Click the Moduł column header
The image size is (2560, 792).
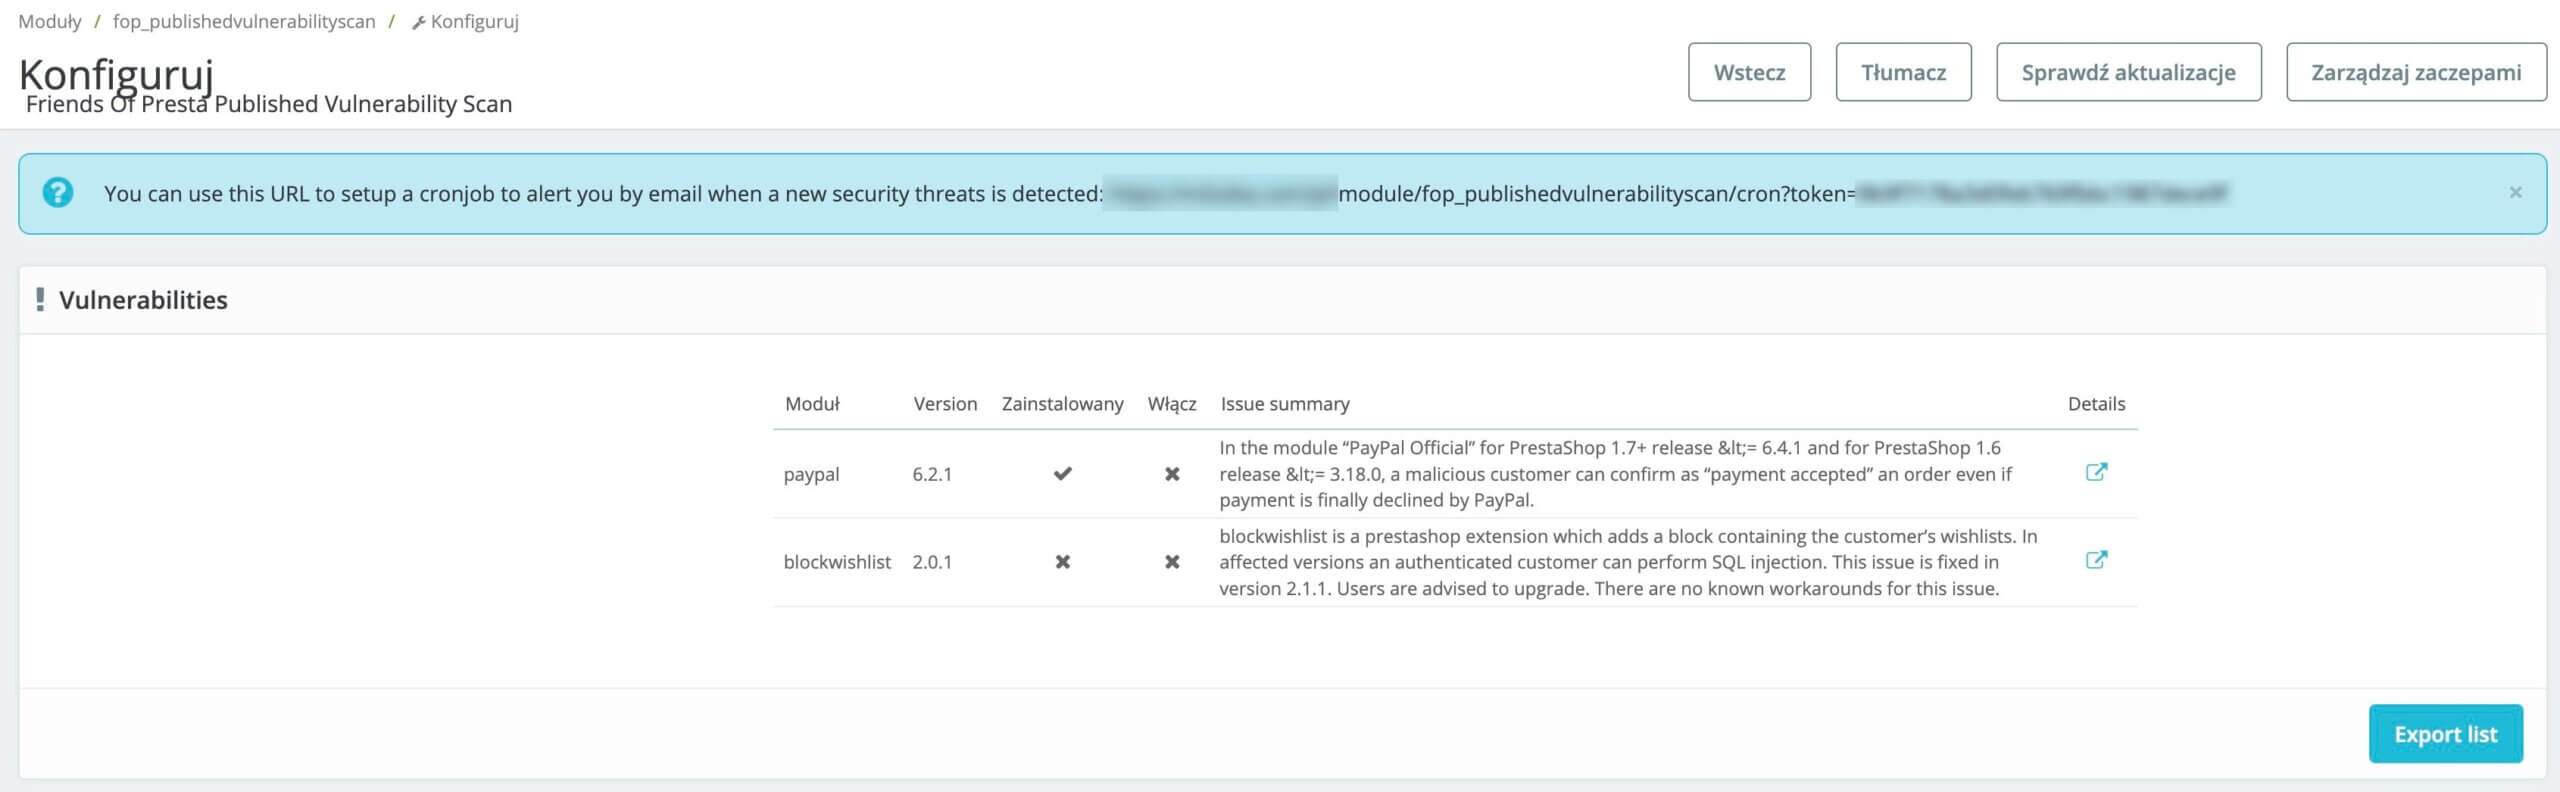point(812,404)
